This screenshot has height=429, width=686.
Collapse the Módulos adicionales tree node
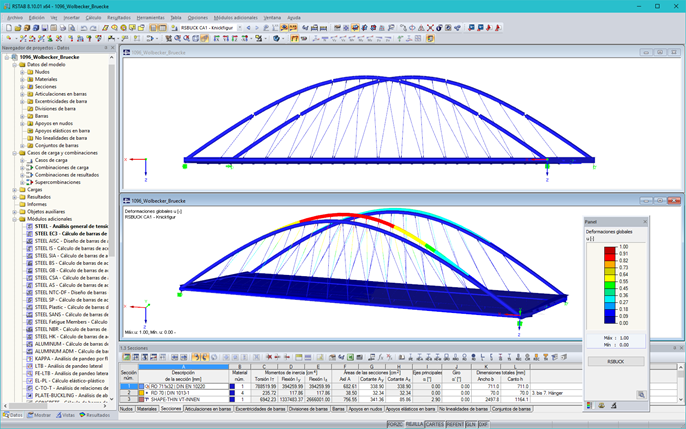click(14, 219)
